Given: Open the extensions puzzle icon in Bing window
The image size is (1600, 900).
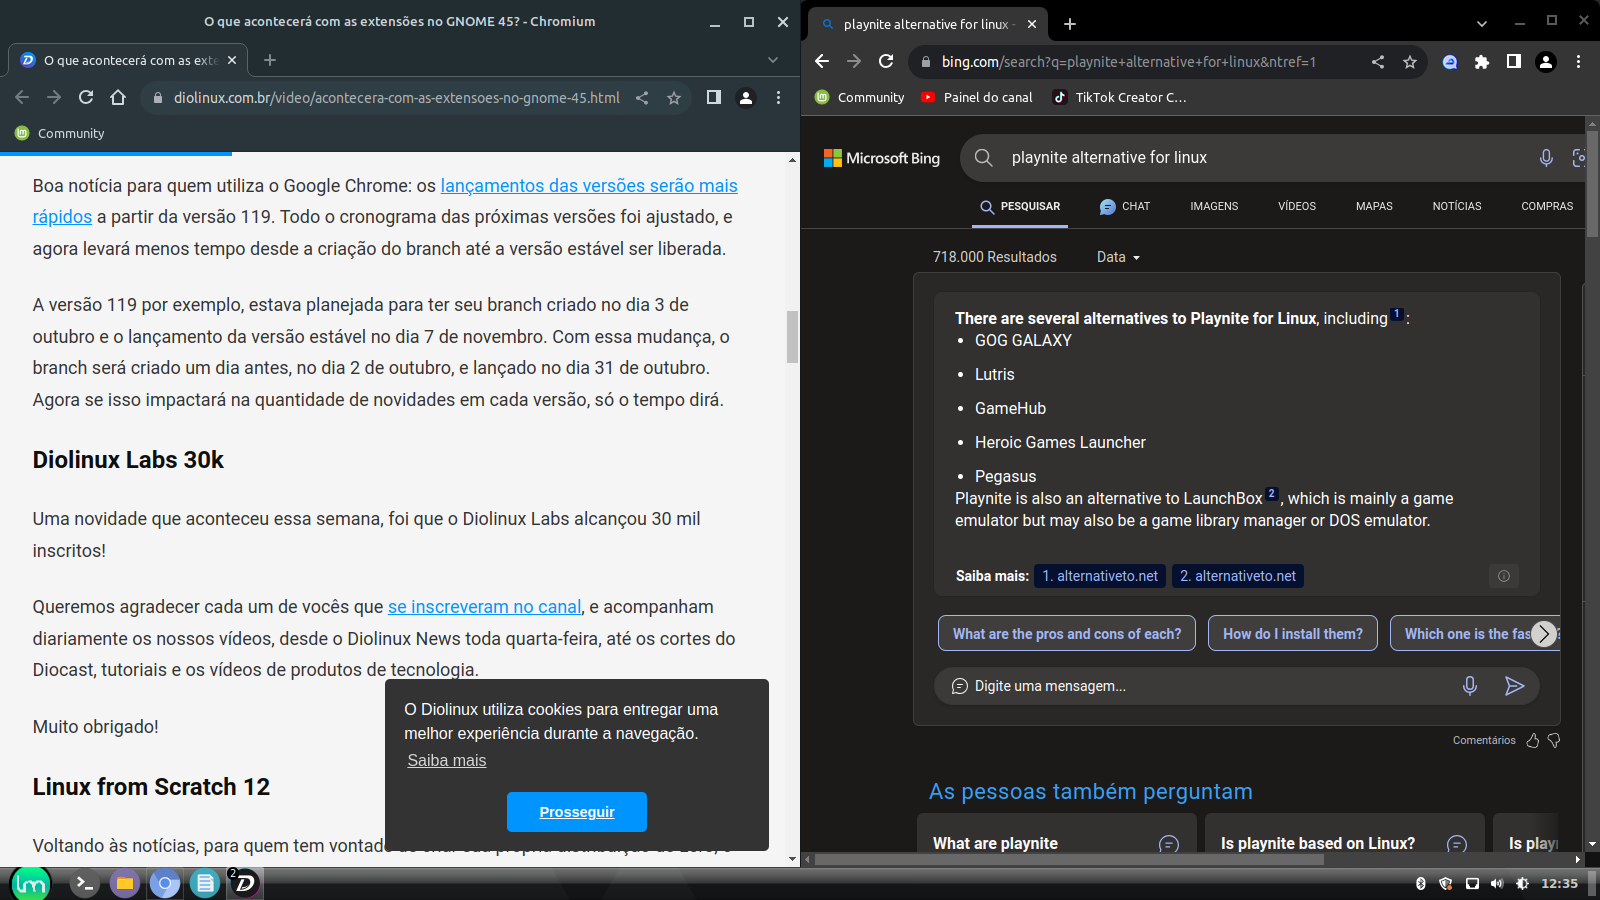Looking at the screenshot, I should click(1482, 62).
